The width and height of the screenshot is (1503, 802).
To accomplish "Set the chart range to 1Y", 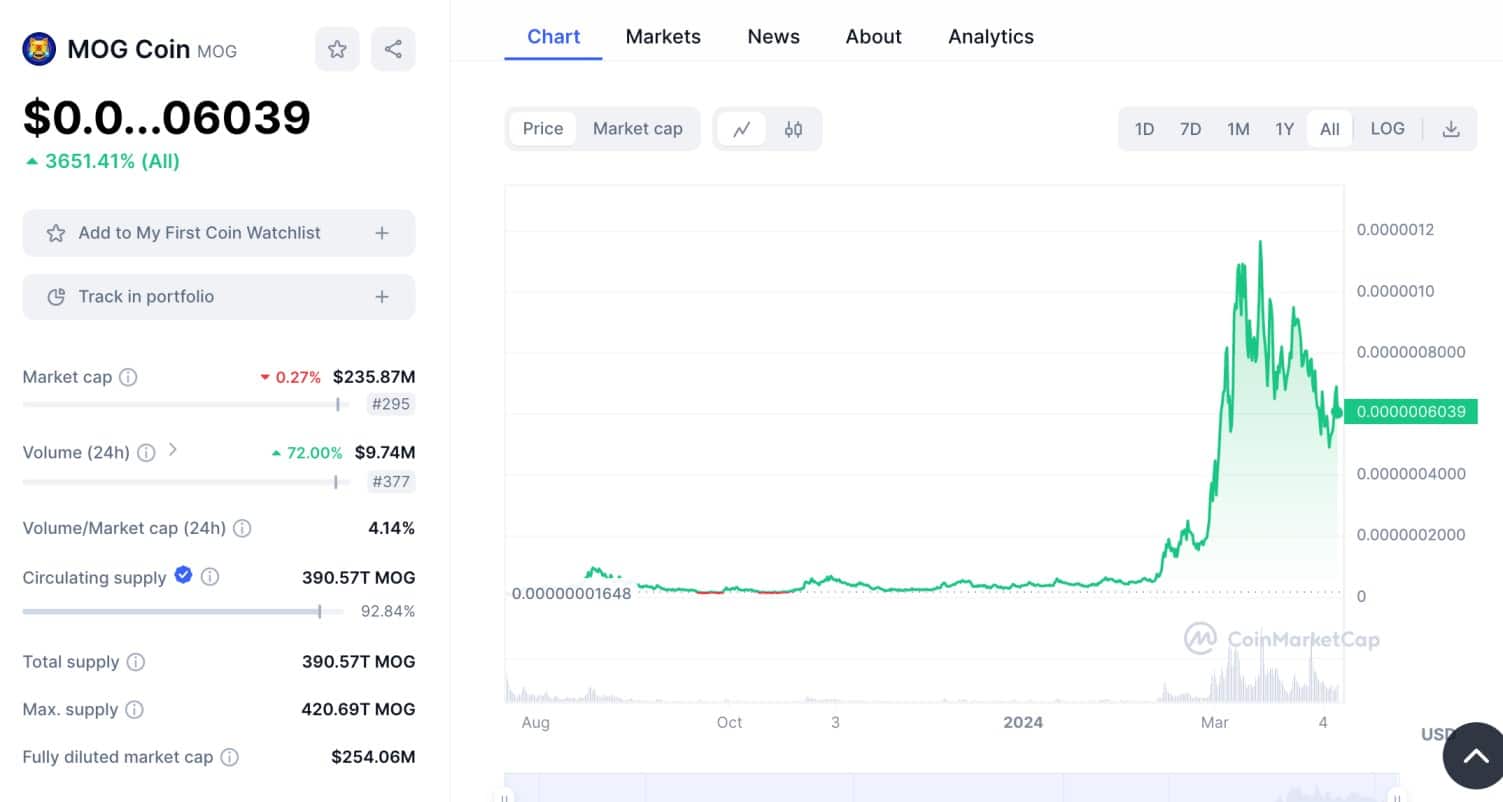I will tap(1284, 129).
